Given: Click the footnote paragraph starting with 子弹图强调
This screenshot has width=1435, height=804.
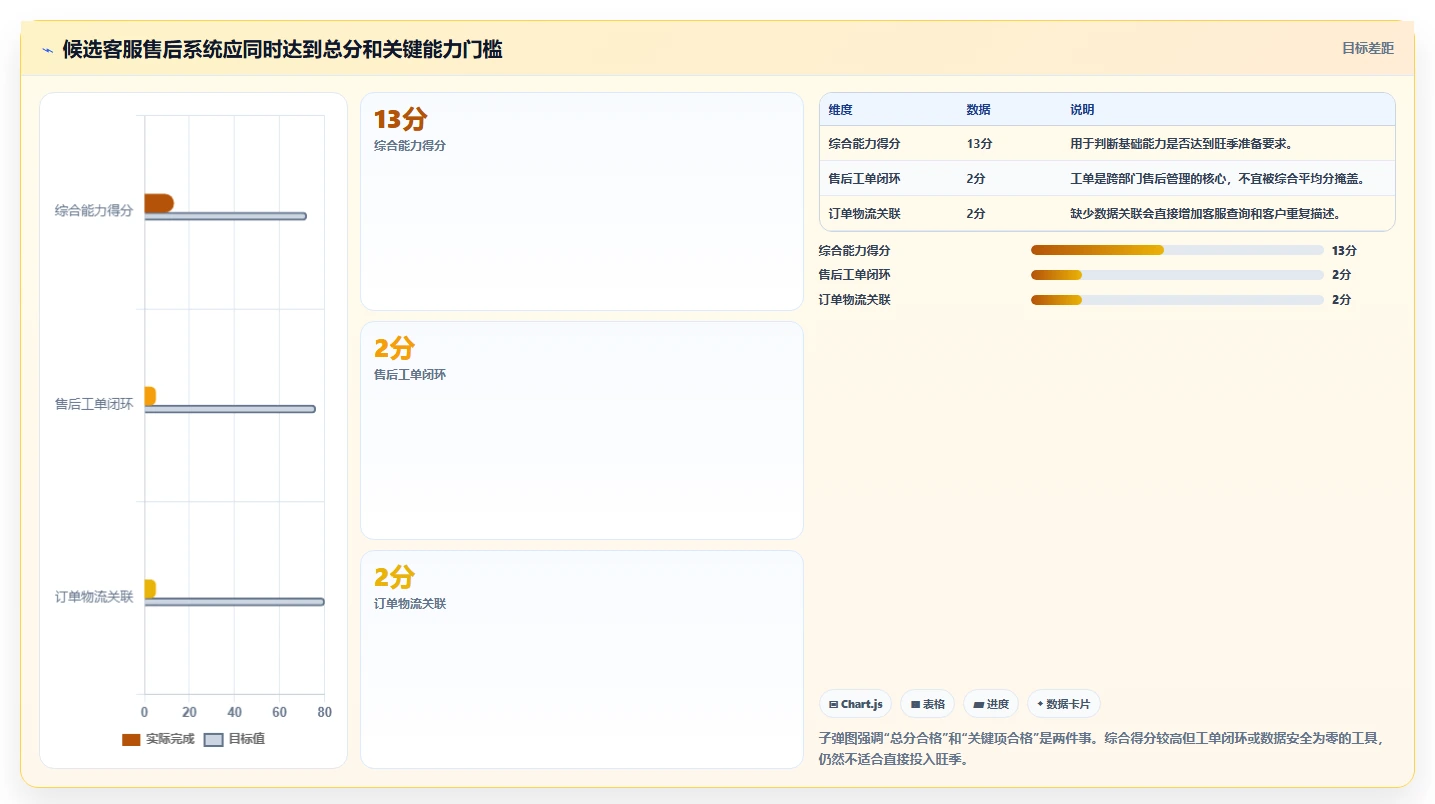Looking at the screenshot, I should [1101, 749].
